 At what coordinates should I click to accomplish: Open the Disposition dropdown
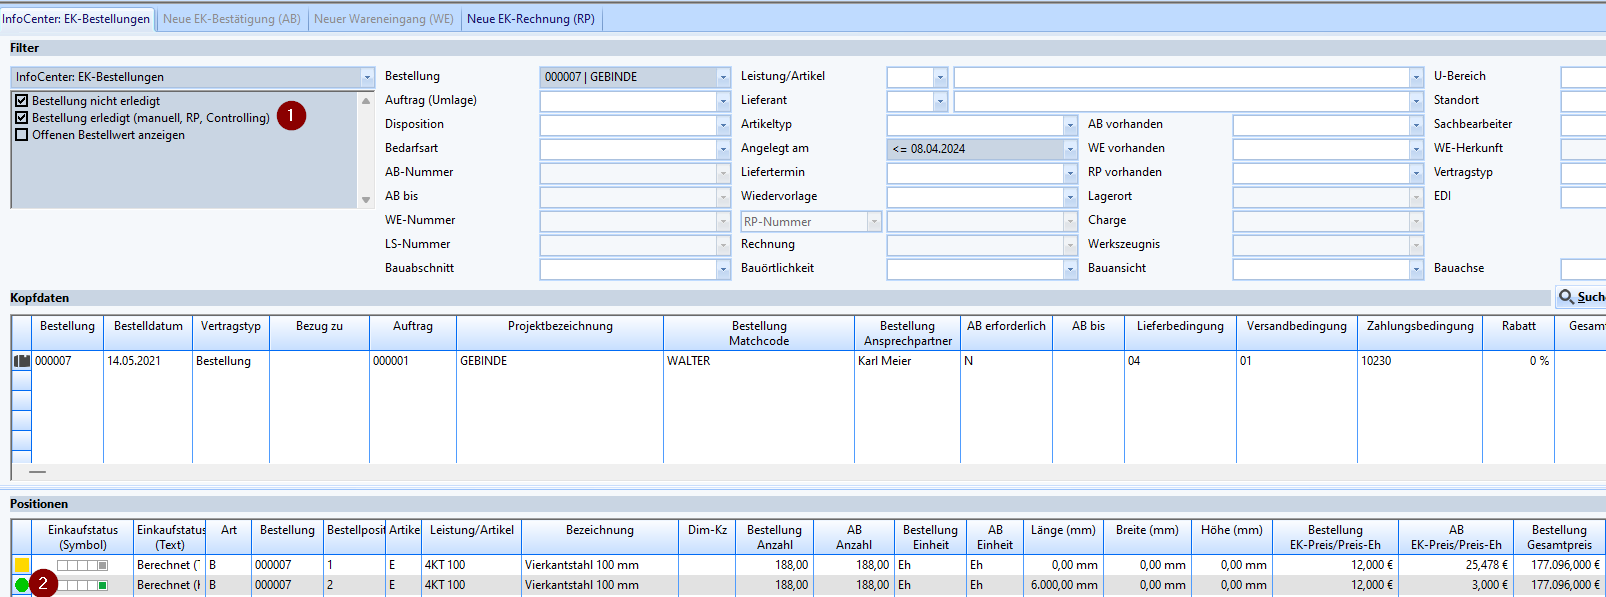(723, 125)
